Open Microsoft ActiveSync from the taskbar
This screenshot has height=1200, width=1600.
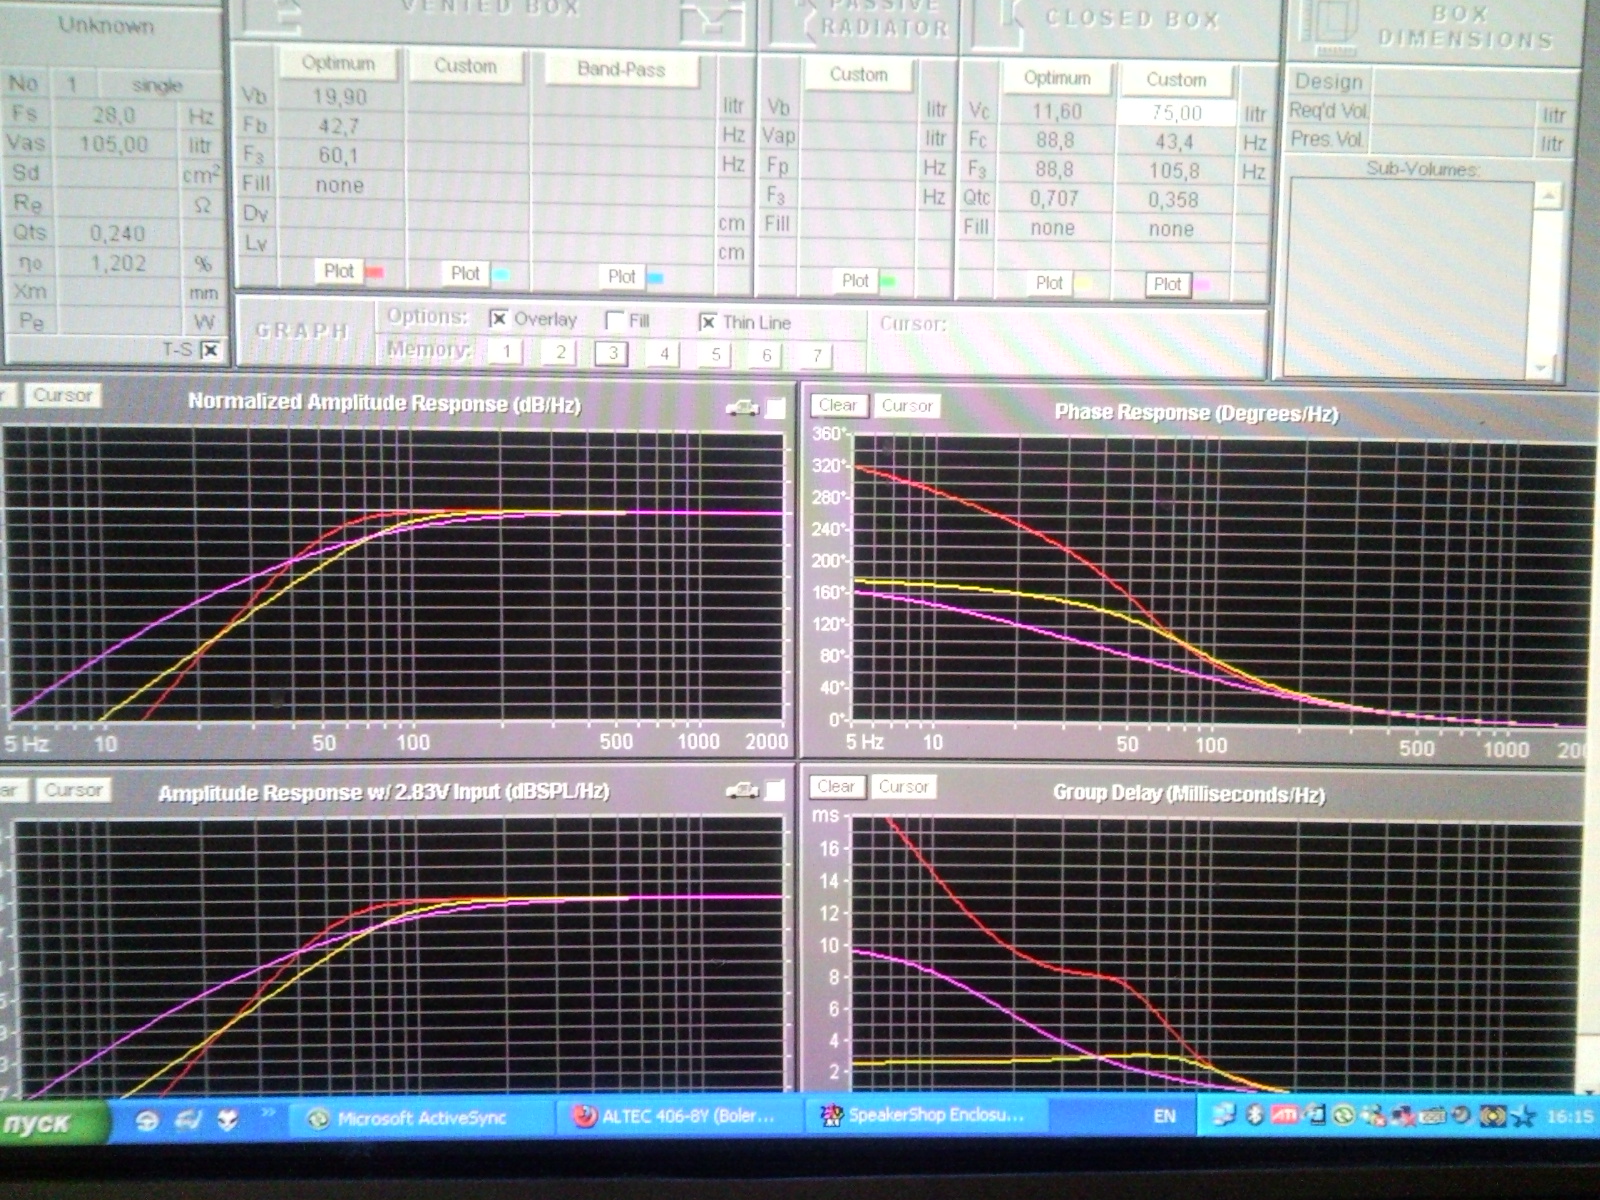point(420,1118)
